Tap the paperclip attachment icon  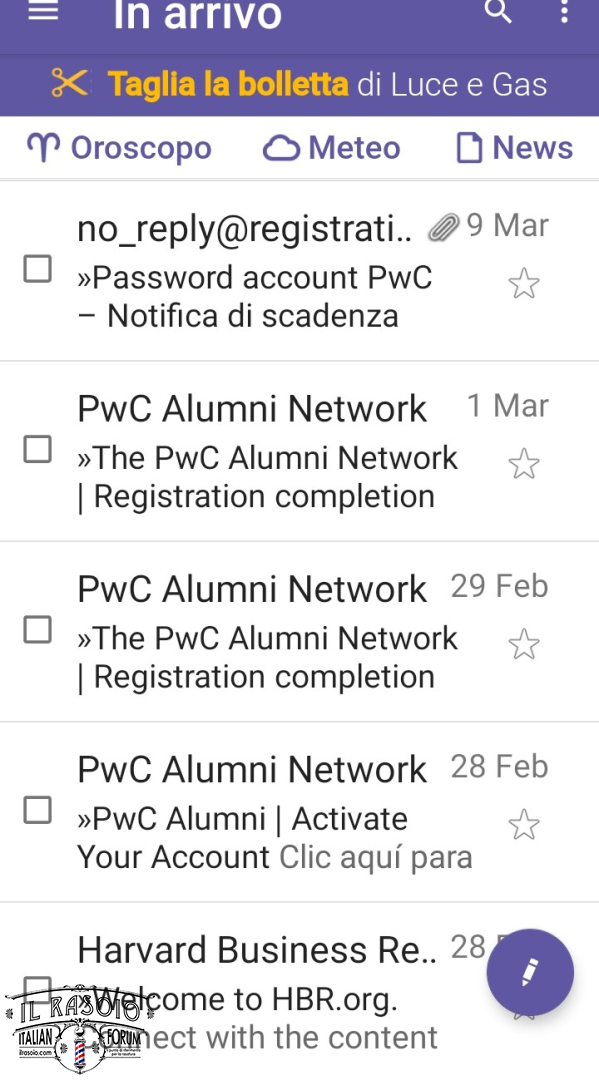coord(443,227)
